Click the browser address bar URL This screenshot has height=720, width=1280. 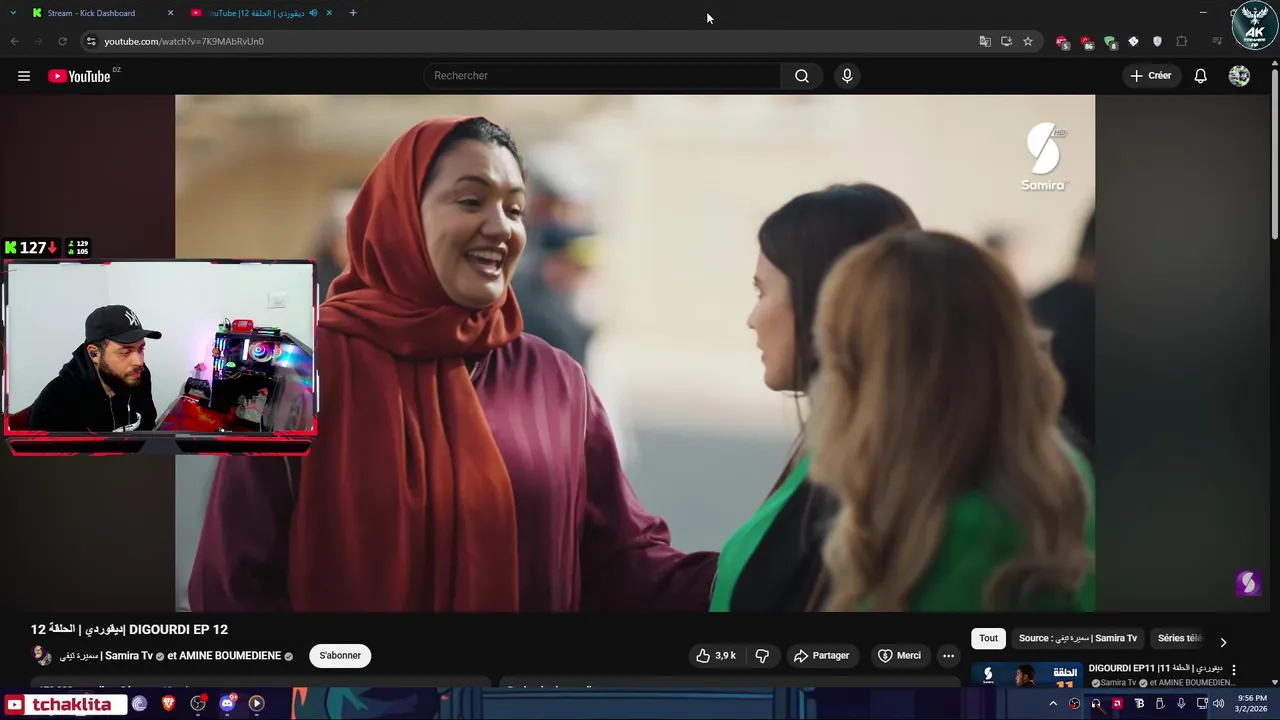click(184, 41)
